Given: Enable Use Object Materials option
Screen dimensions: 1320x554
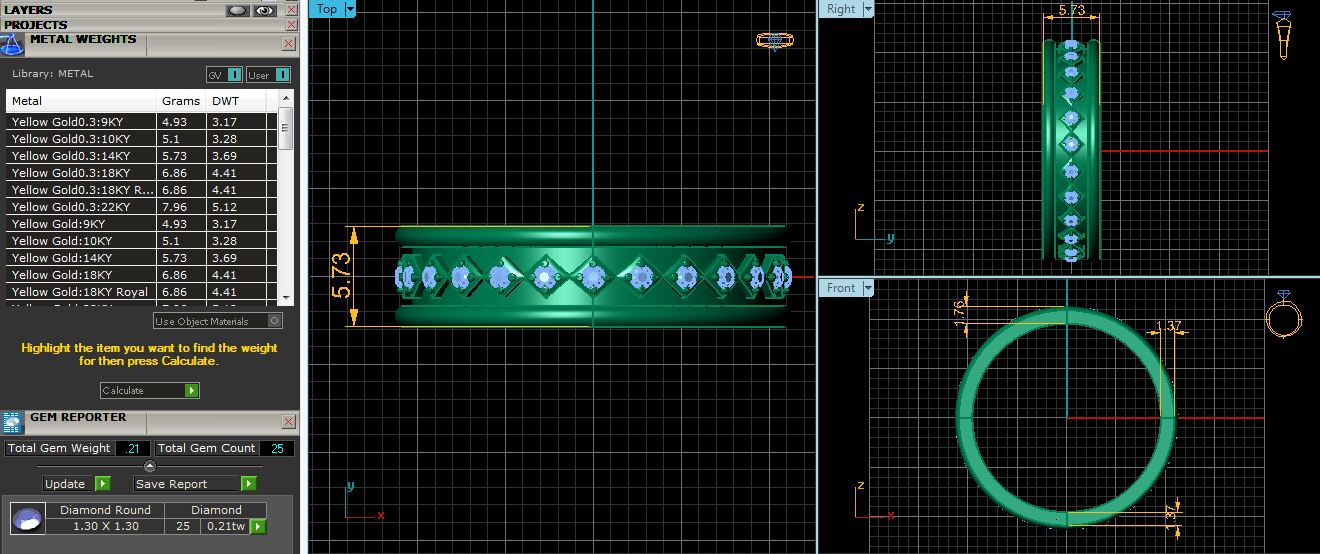Looking at the screenshot, I should click(x=275, y=321).
